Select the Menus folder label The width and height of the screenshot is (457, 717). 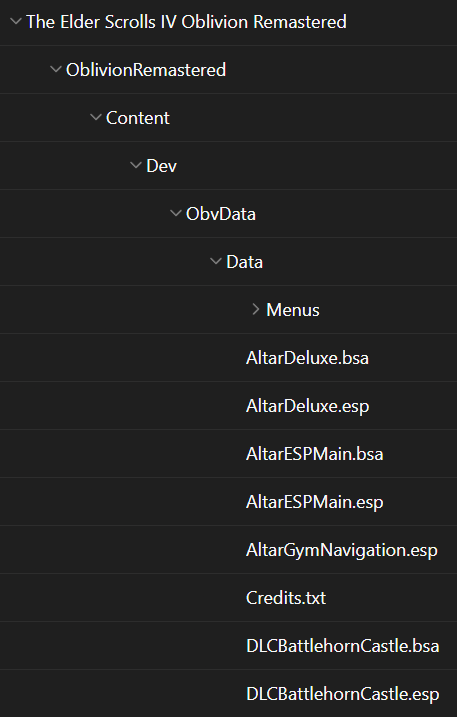pos(293,310)
